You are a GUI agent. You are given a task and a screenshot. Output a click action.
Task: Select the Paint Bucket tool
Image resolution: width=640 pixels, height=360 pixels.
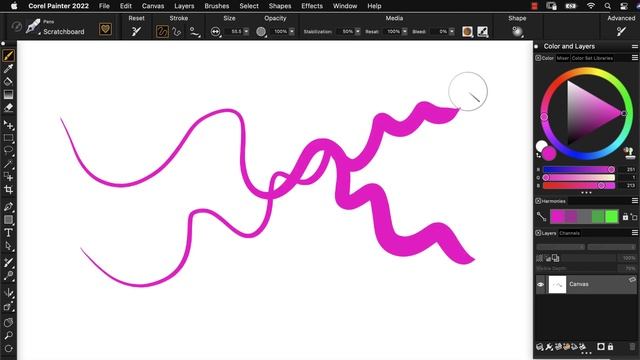[x=8, y=81]
